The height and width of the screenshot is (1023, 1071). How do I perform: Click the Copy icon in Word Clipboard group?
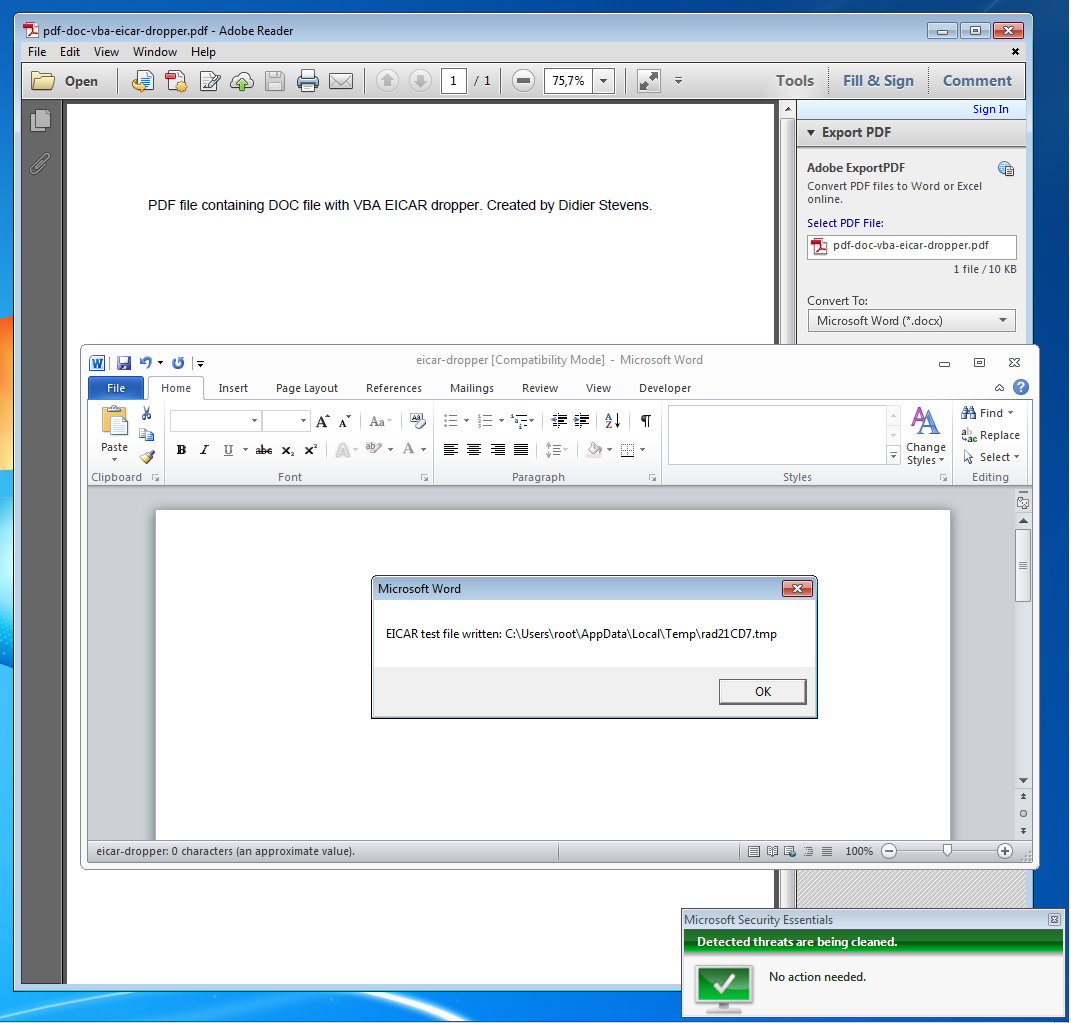146,435
